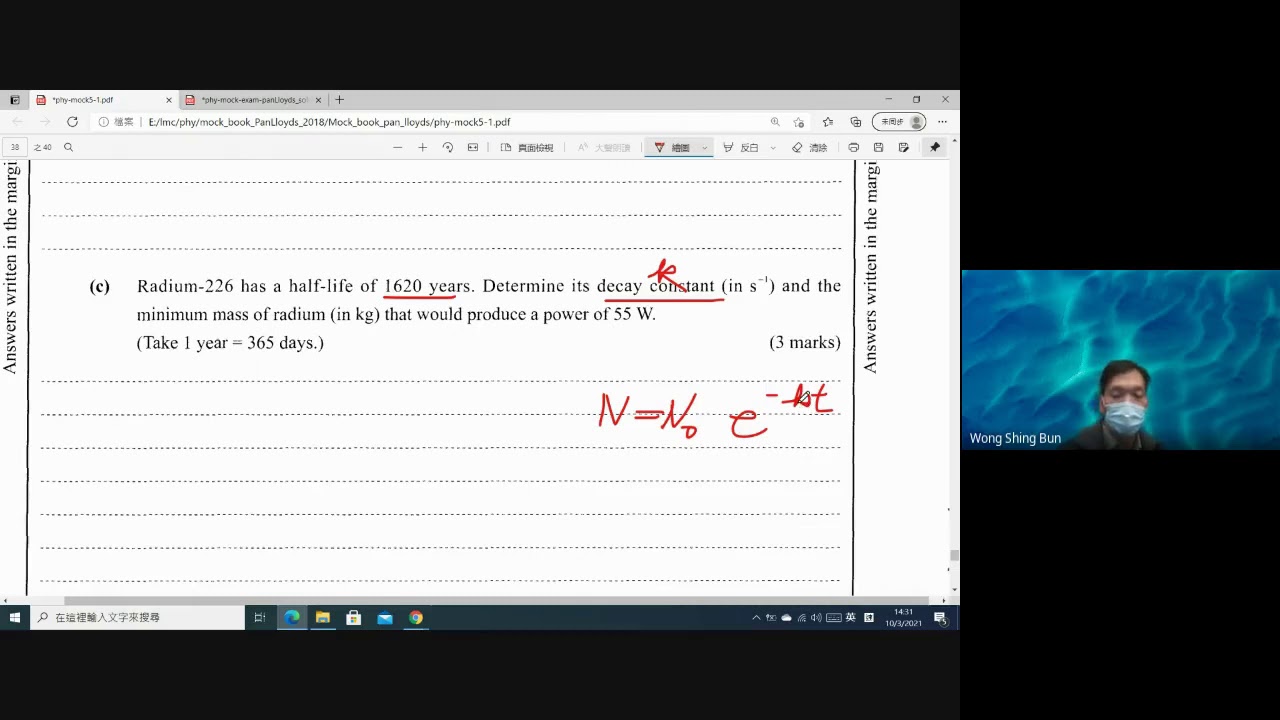Zoom in on the PDF
The width and height of the screenshot is (1280, 720).
[x=422, y=147]
